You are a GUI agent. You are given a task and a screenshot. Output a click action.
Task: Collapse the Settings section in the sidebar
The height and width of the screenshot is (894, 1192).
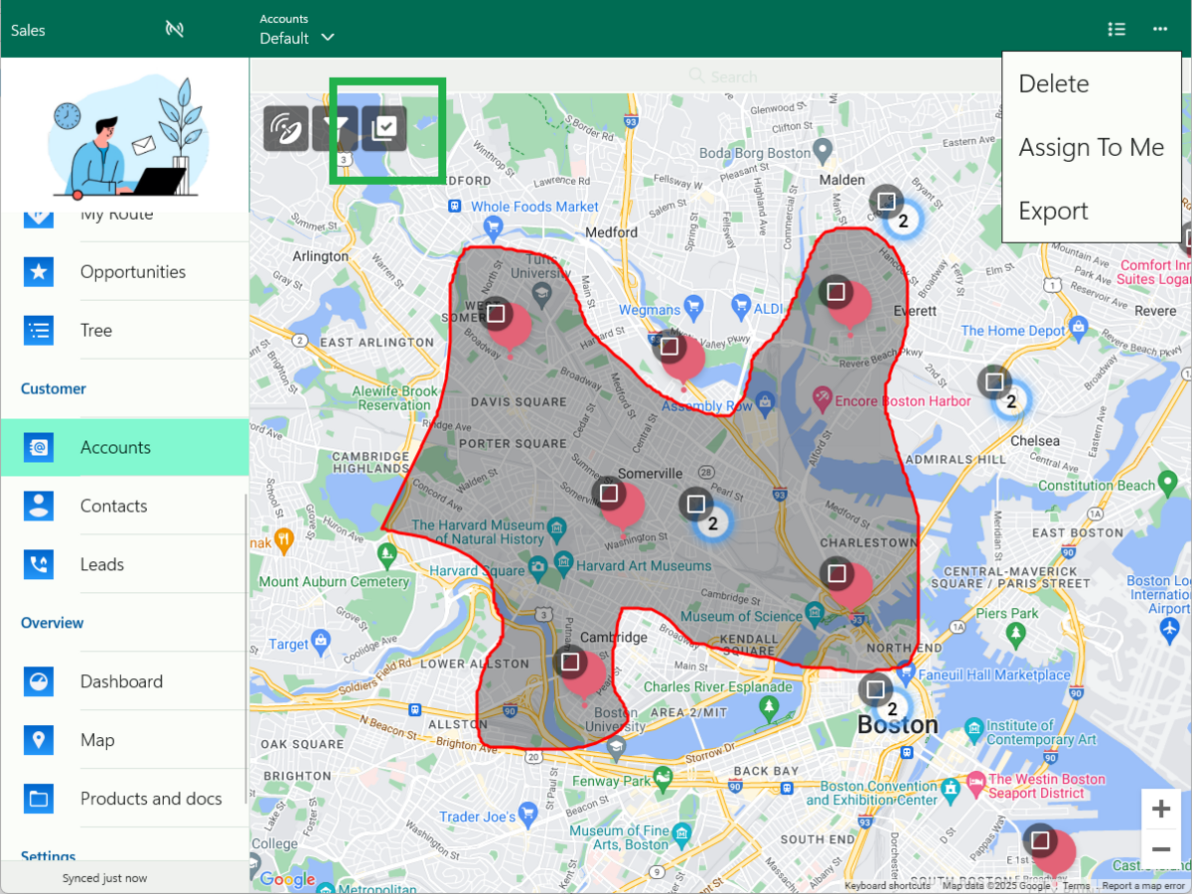click(x=48, y=857)
